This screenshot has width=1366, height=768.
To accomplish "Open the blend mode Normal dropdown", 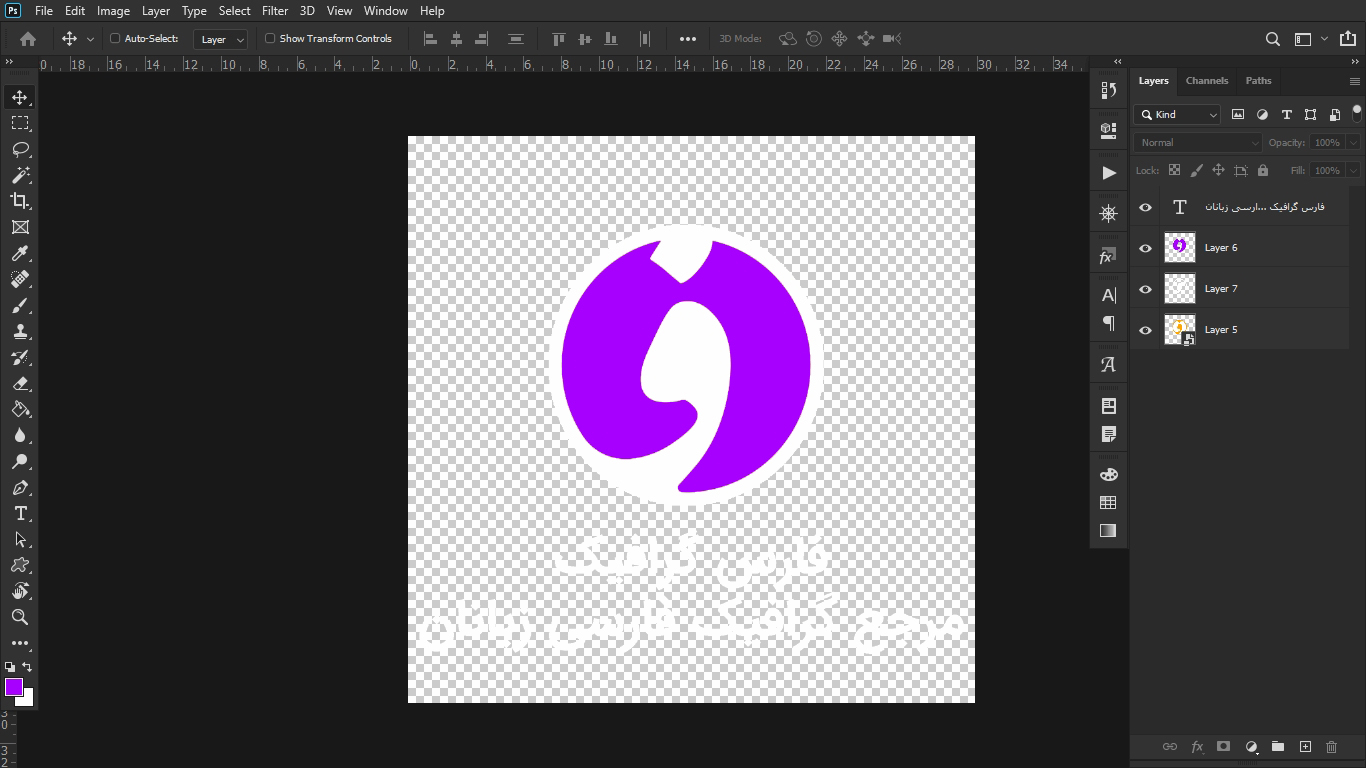I will 1199,143.
